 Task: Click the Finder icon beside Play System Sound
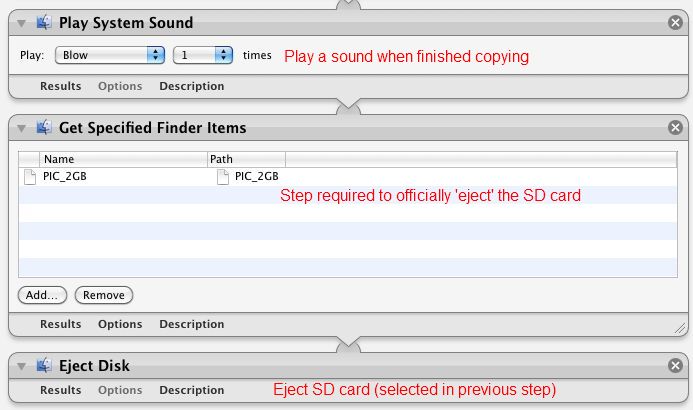pyautogui.click(x=44, y=22)
